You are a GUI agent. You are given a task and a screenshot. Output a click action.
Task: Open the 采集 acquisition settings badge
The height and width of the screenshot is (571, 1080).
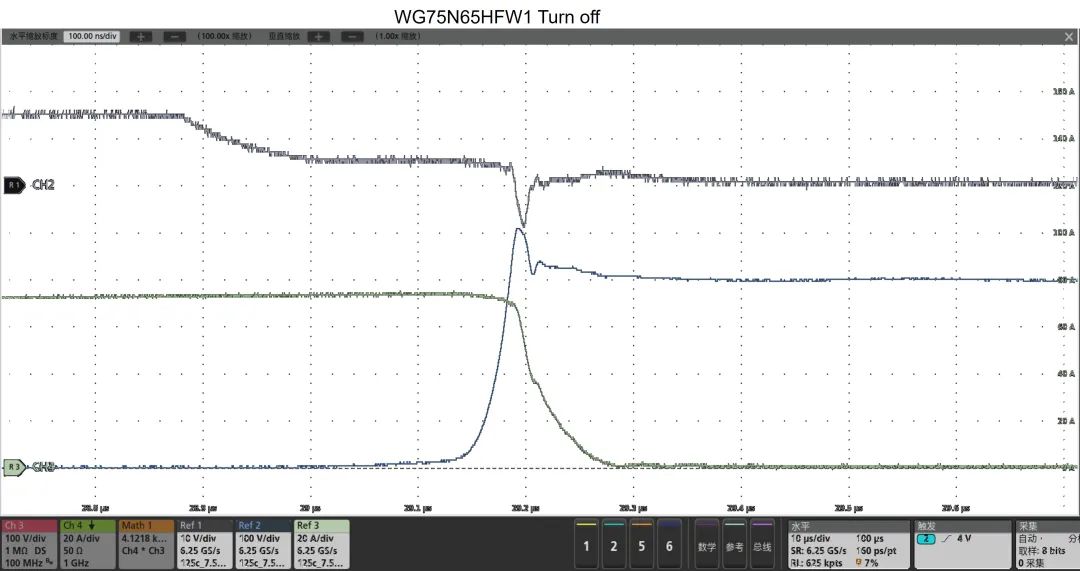(x=1047, y=544)
